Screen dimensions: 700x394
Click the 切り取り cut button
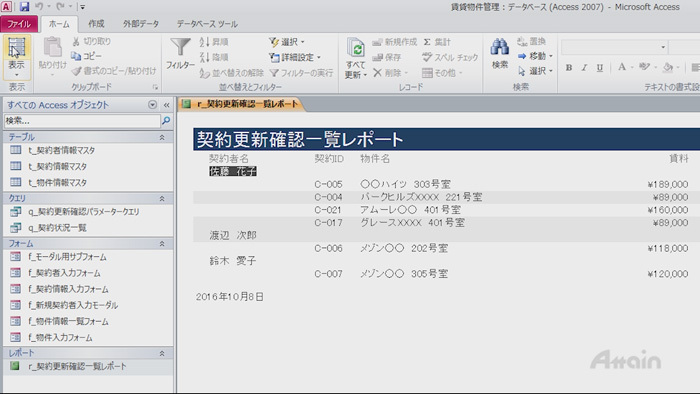[92, 41]
